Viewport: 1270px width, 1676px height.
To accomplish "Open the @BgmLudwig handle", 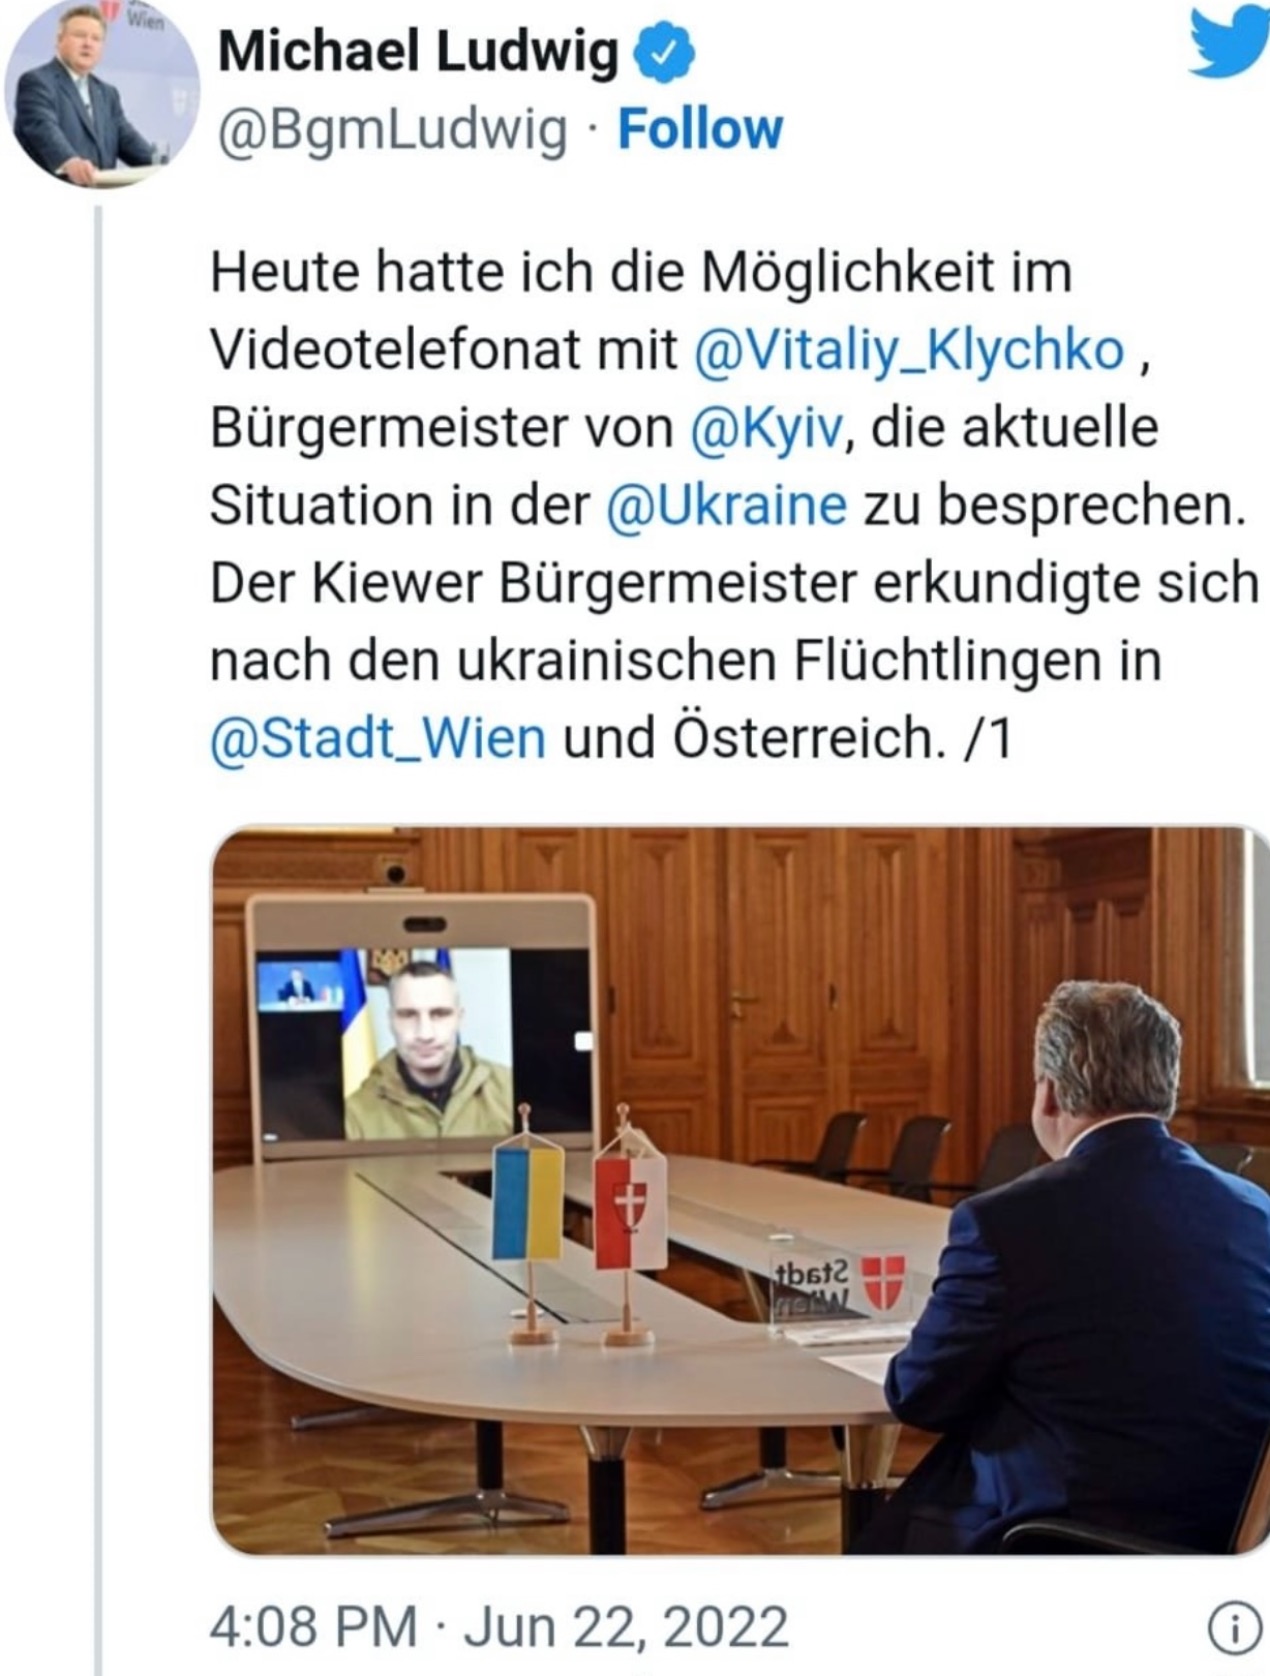I will coord(391,131).
